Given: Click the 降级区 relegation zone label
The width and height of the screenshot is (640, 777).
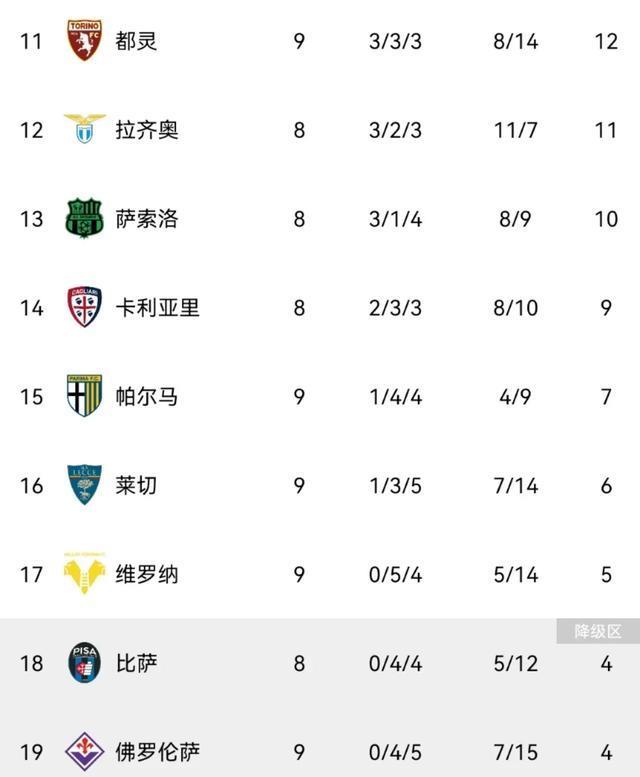Looking at the screenshot, I should click(x=597, y=631).
